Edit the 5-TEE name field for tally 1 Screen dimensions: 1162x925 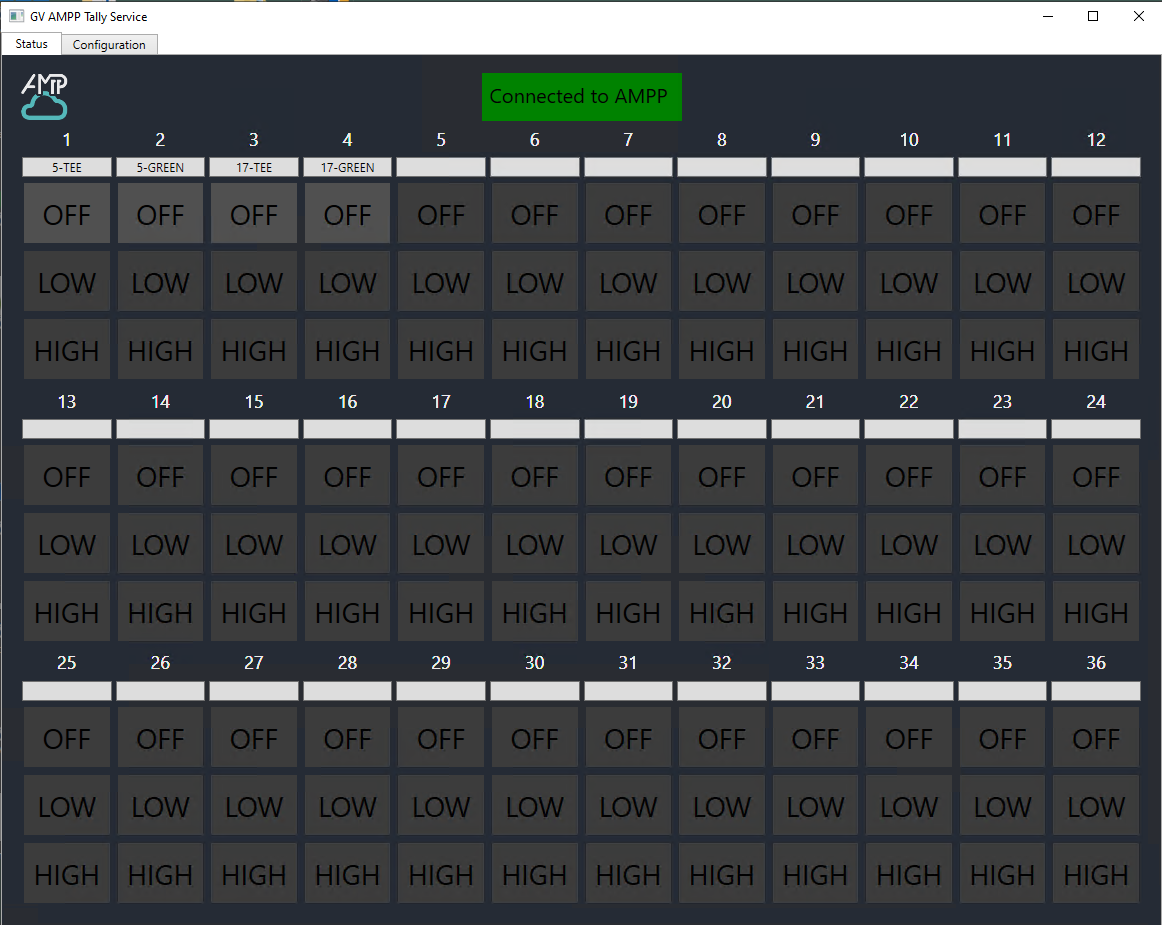click(67, 168)
